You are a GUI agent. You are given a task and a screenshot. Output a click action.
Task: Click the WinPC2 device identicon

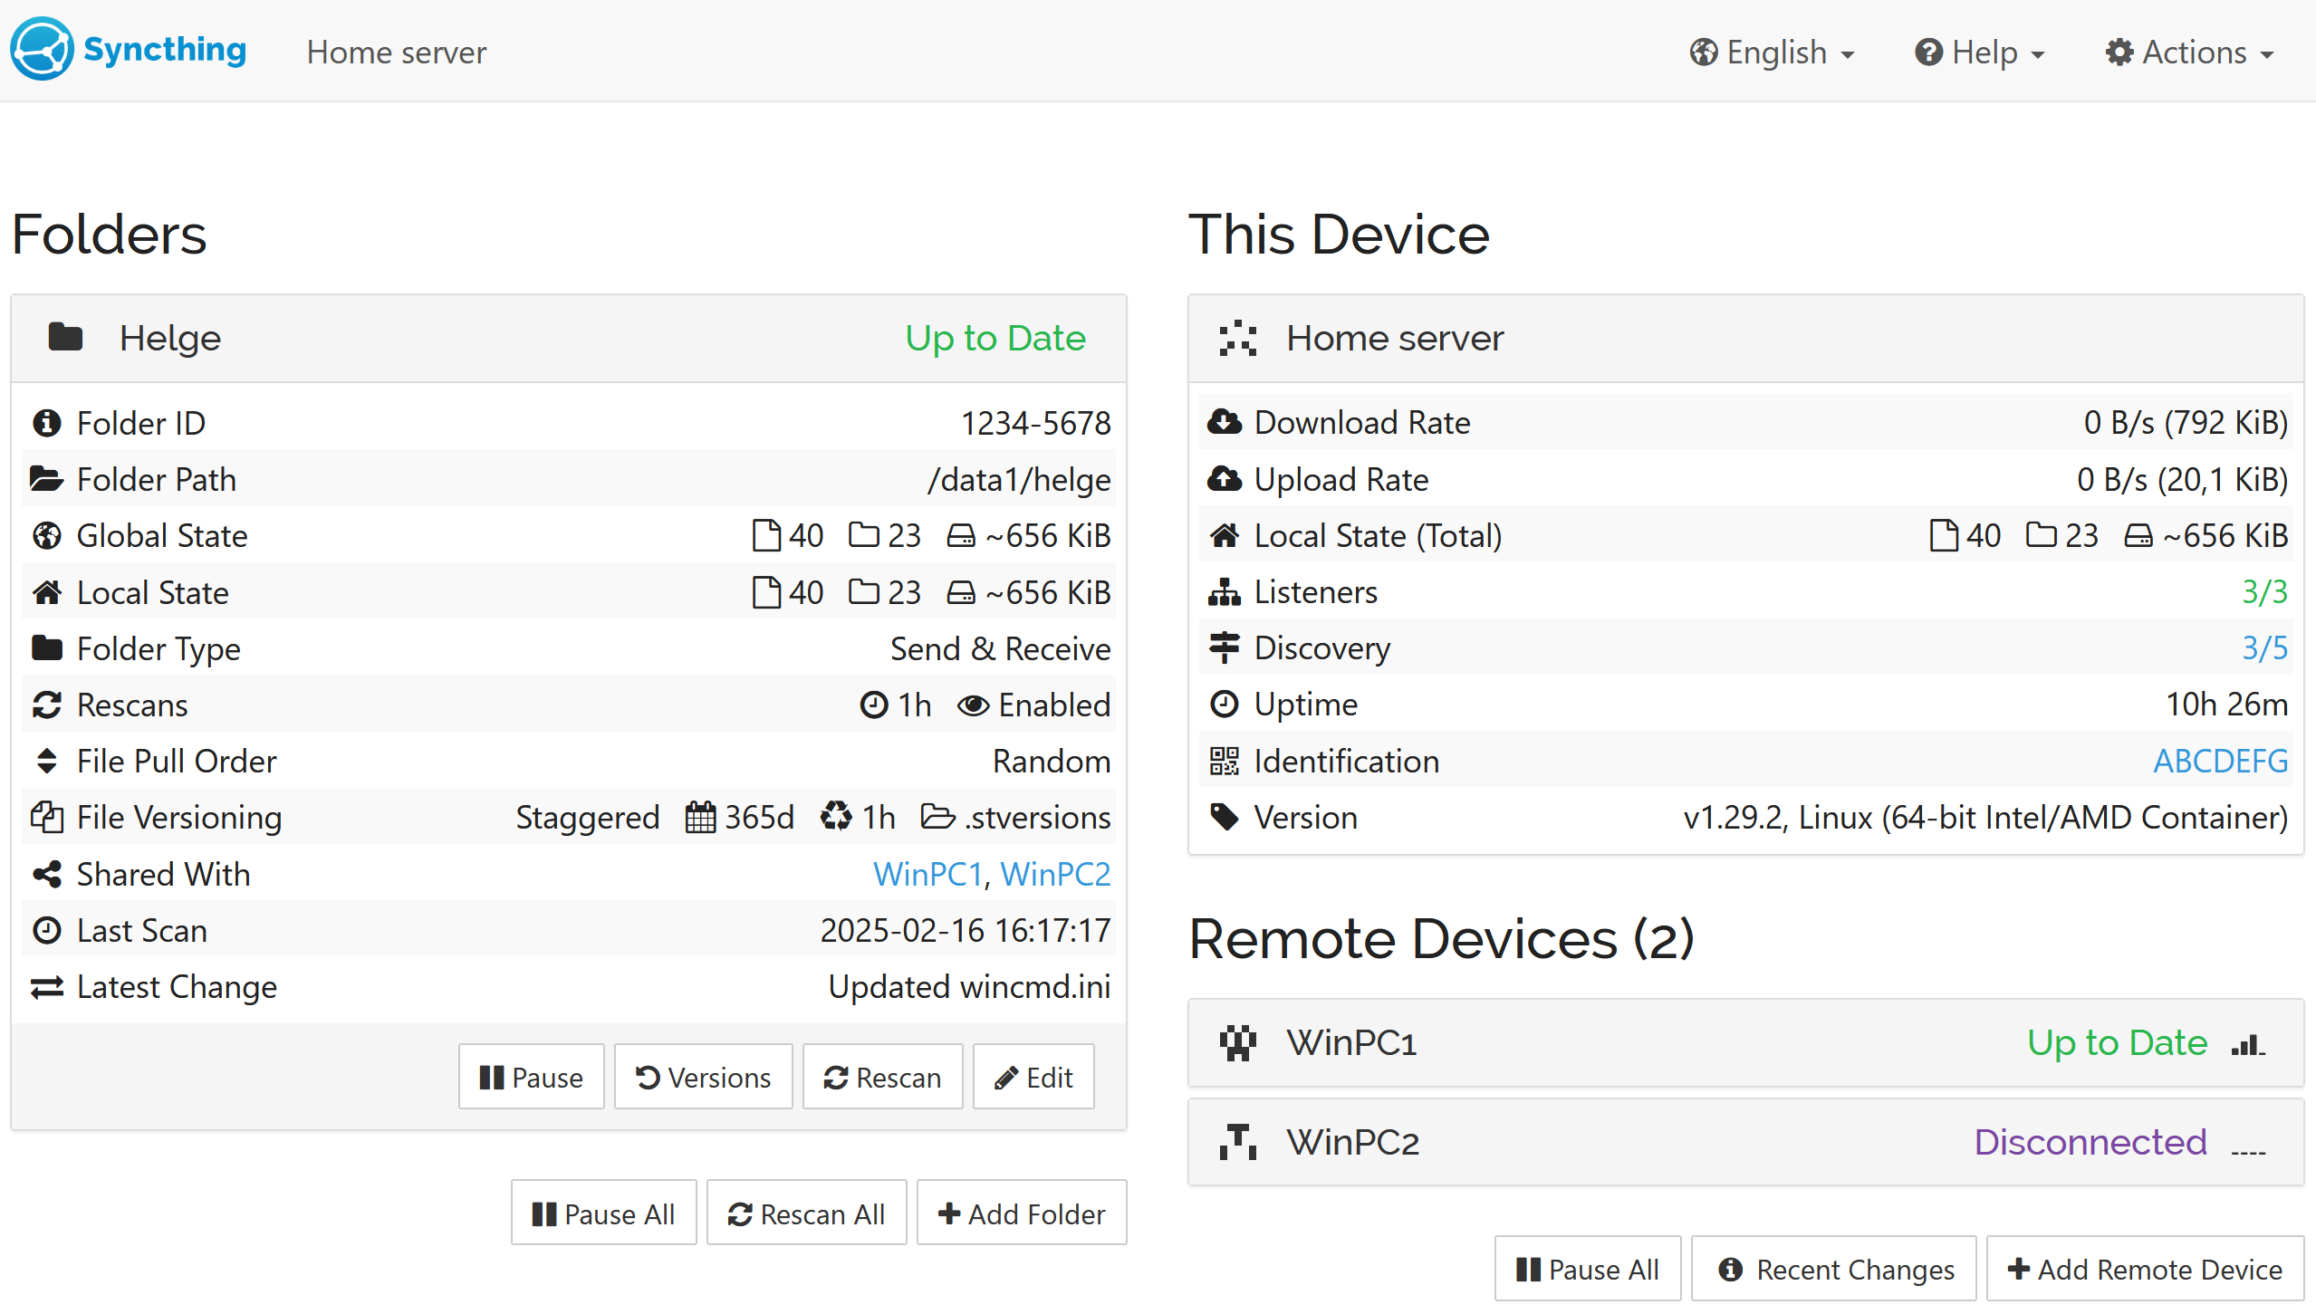click(x=1237, y=1142)
